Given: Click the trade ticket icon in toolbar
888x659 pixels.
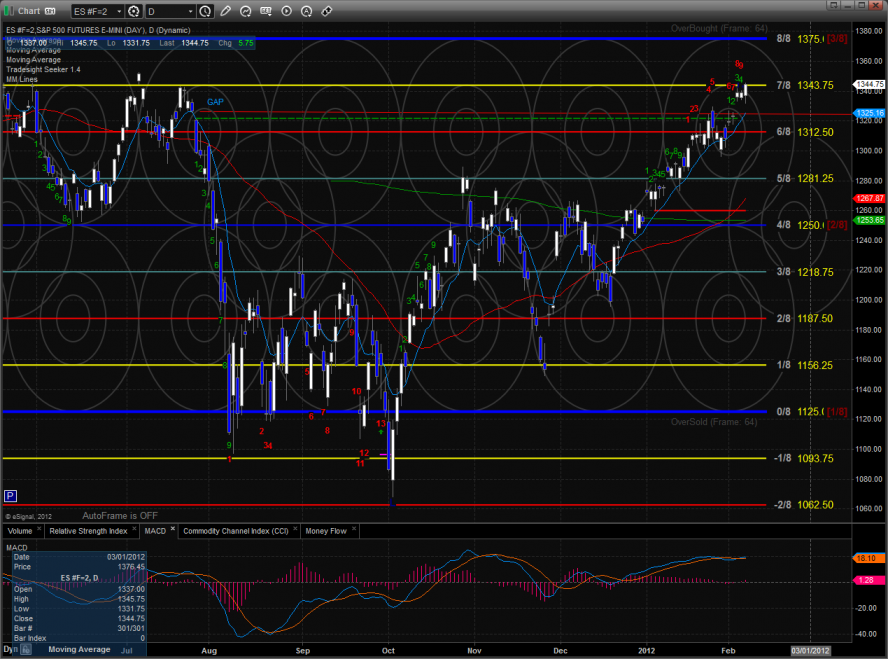Looking at the screenshot, I should 327,11.
